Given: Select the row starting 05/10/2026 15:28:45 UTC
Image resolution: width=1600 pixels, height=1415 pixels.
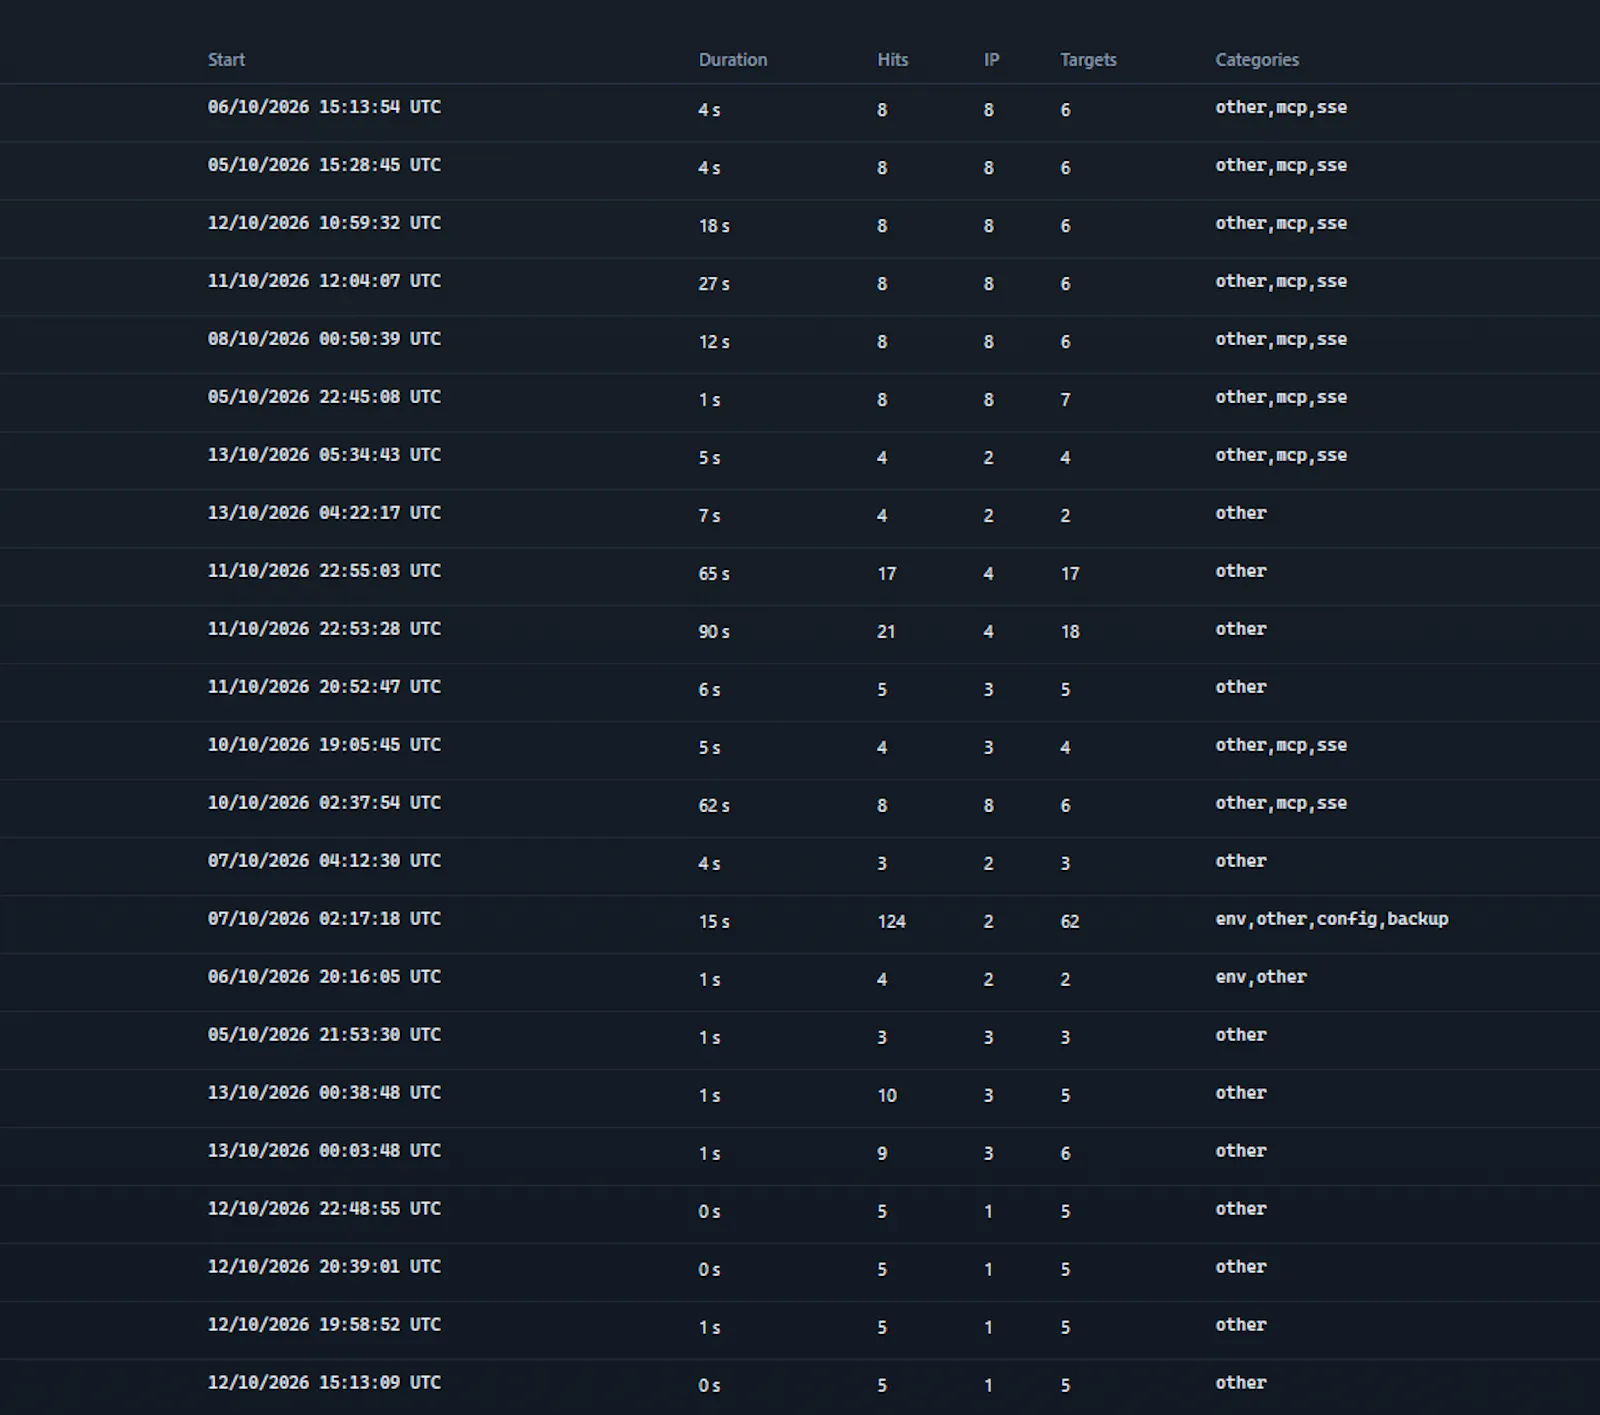Looking at the screenshot, I should pyautogui.click(x=800, y=171).
